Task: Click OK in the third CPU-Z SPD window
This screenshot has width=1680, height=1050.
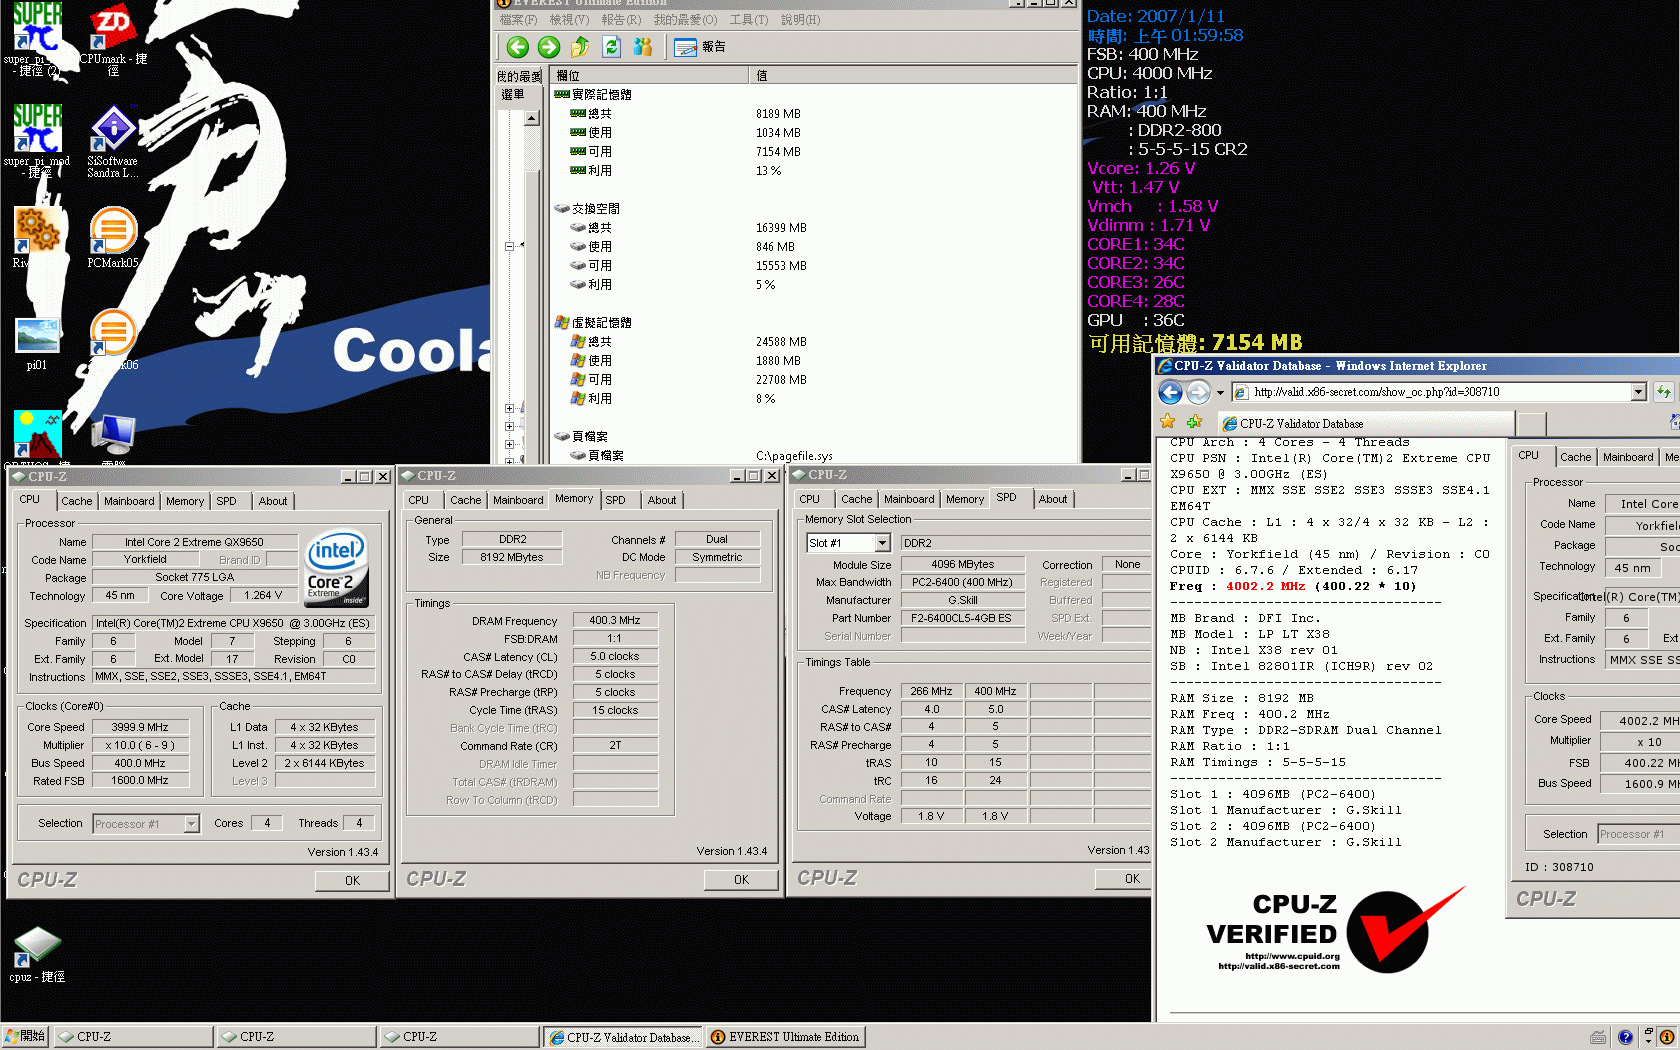Action: pyautogui.click(x=1124, y=879)
